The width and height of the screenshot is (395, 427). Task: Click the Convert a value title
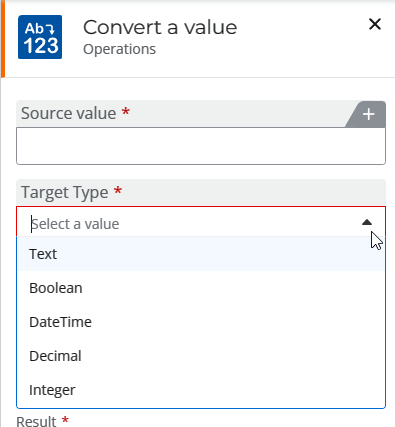pyautogui.click(x=160, y=27)
